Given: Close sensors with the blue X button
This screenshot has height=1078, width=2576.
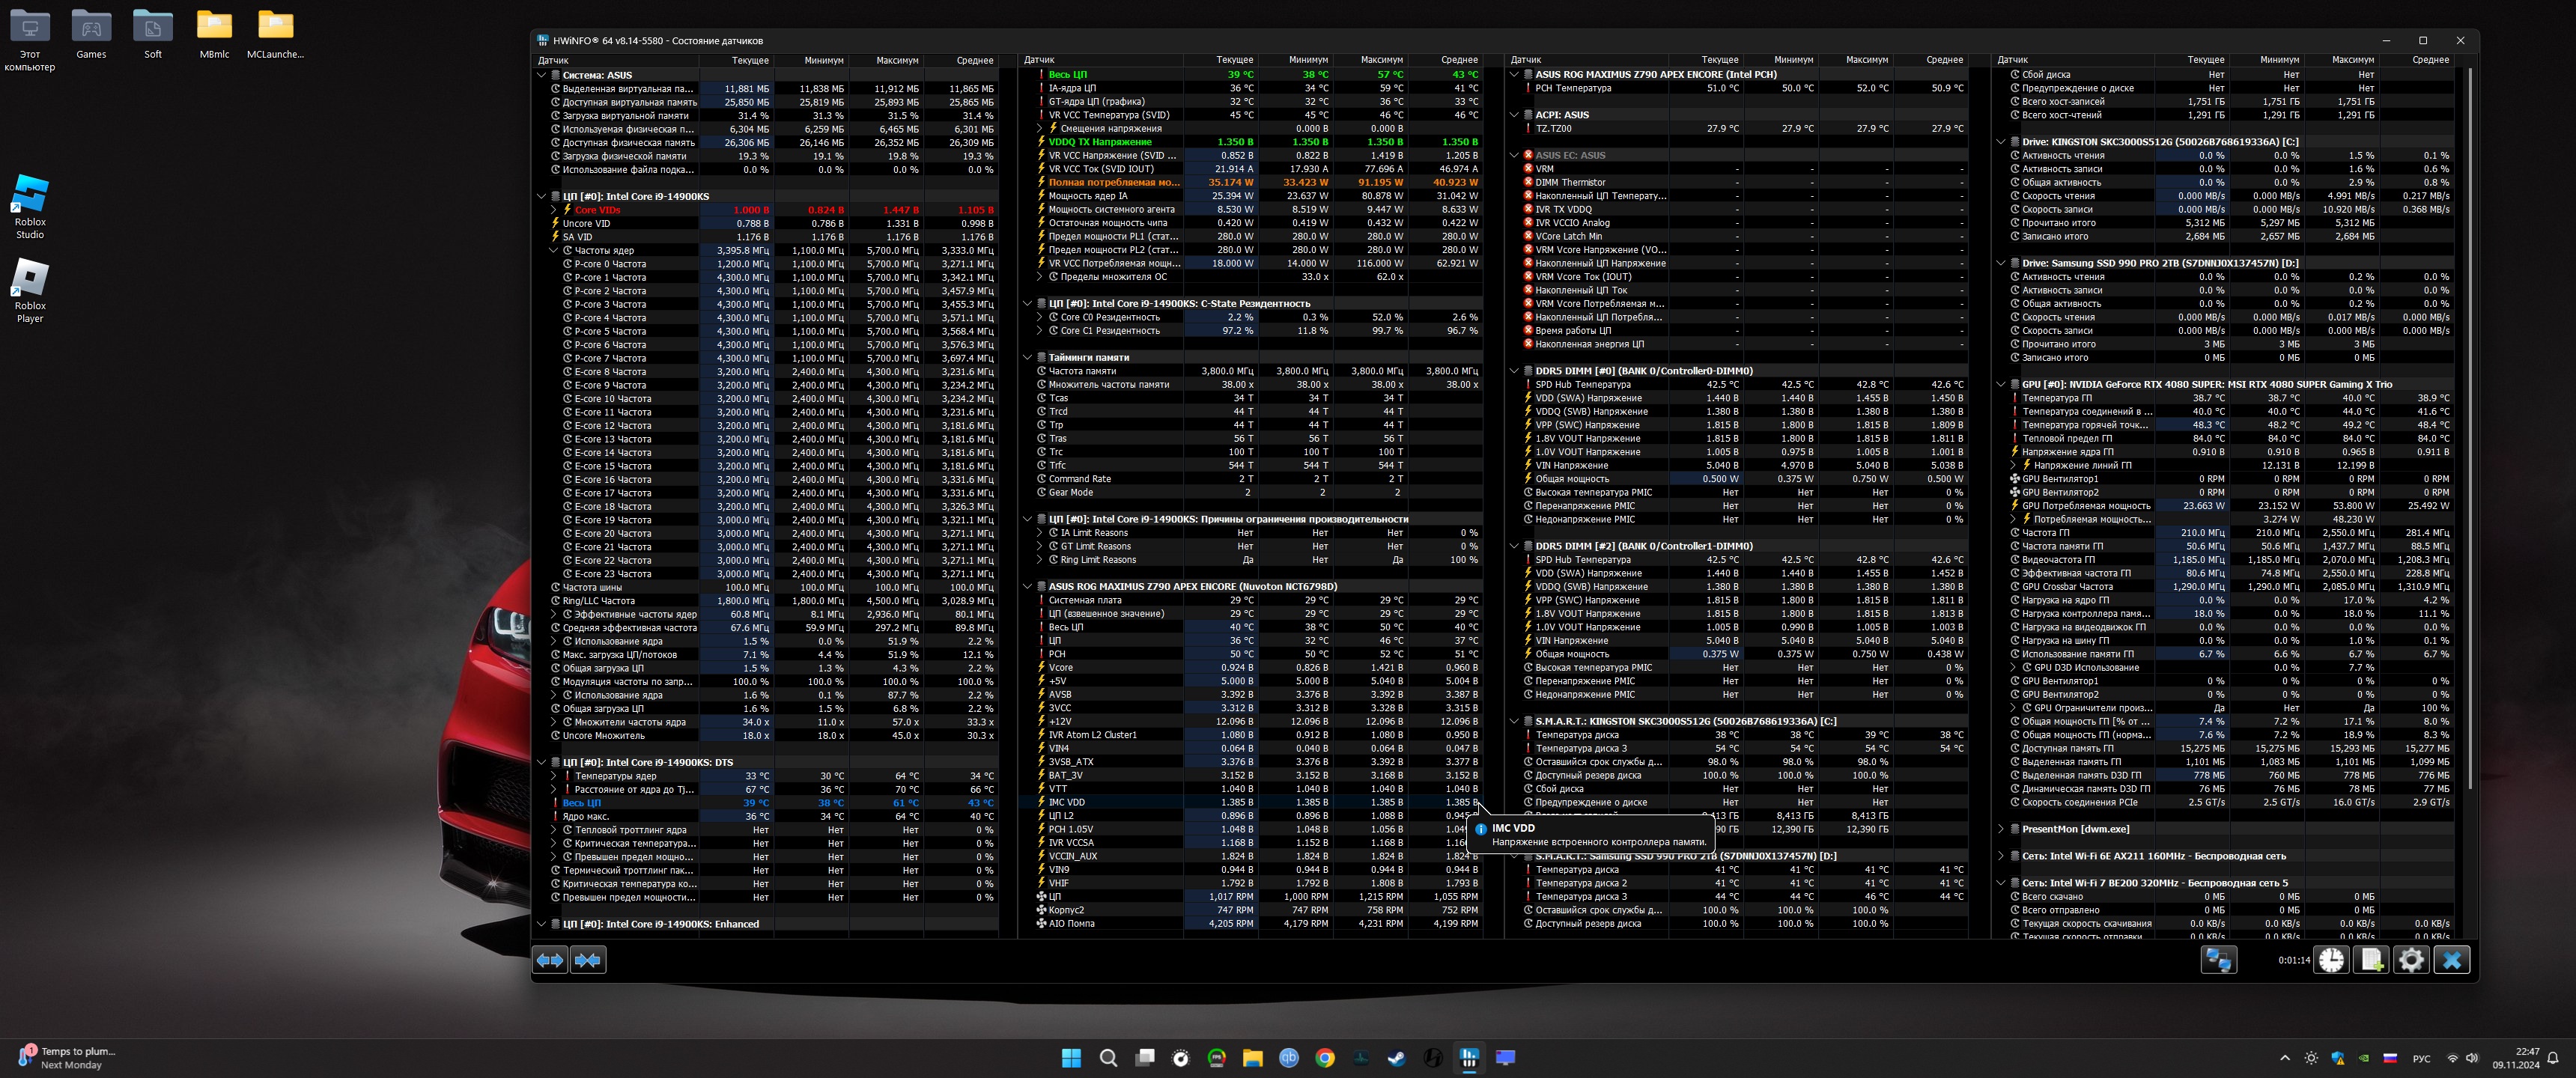Looking at the screenshot, I should [x=2451, y=960].
